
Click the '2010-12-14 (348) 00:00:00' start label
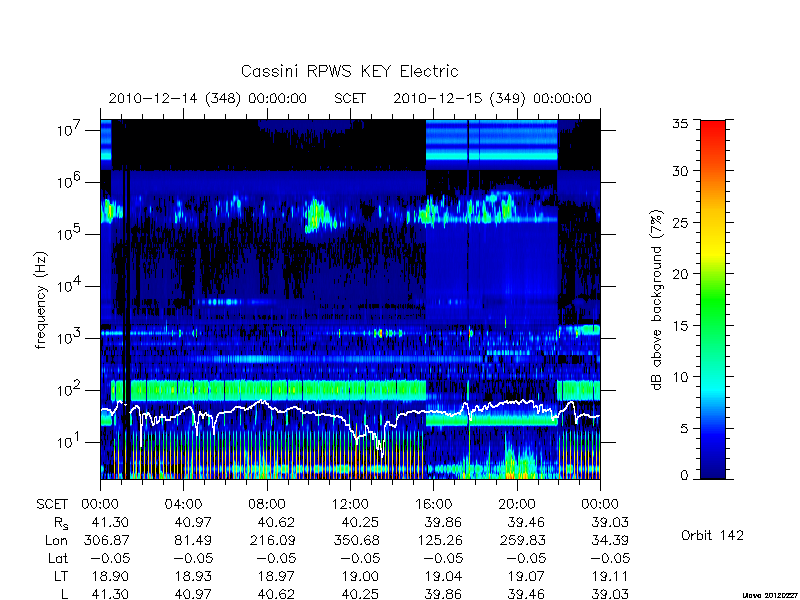coord(208,98)
